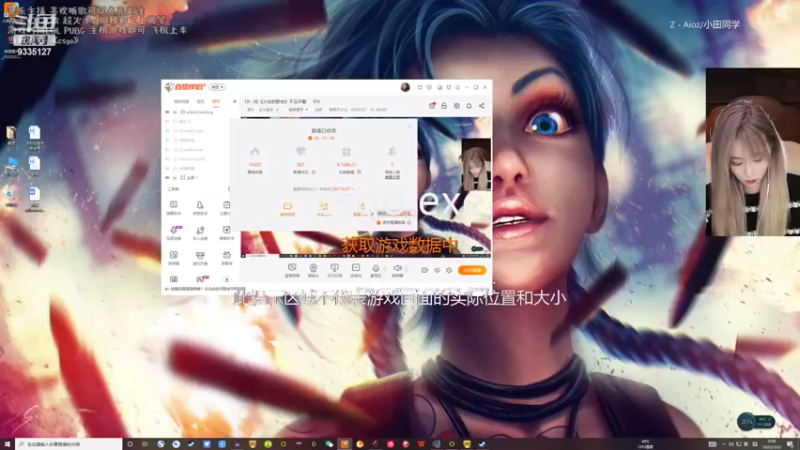
Task: Collapse the 工具箱 toolbox panel
Action: point(229,189)
